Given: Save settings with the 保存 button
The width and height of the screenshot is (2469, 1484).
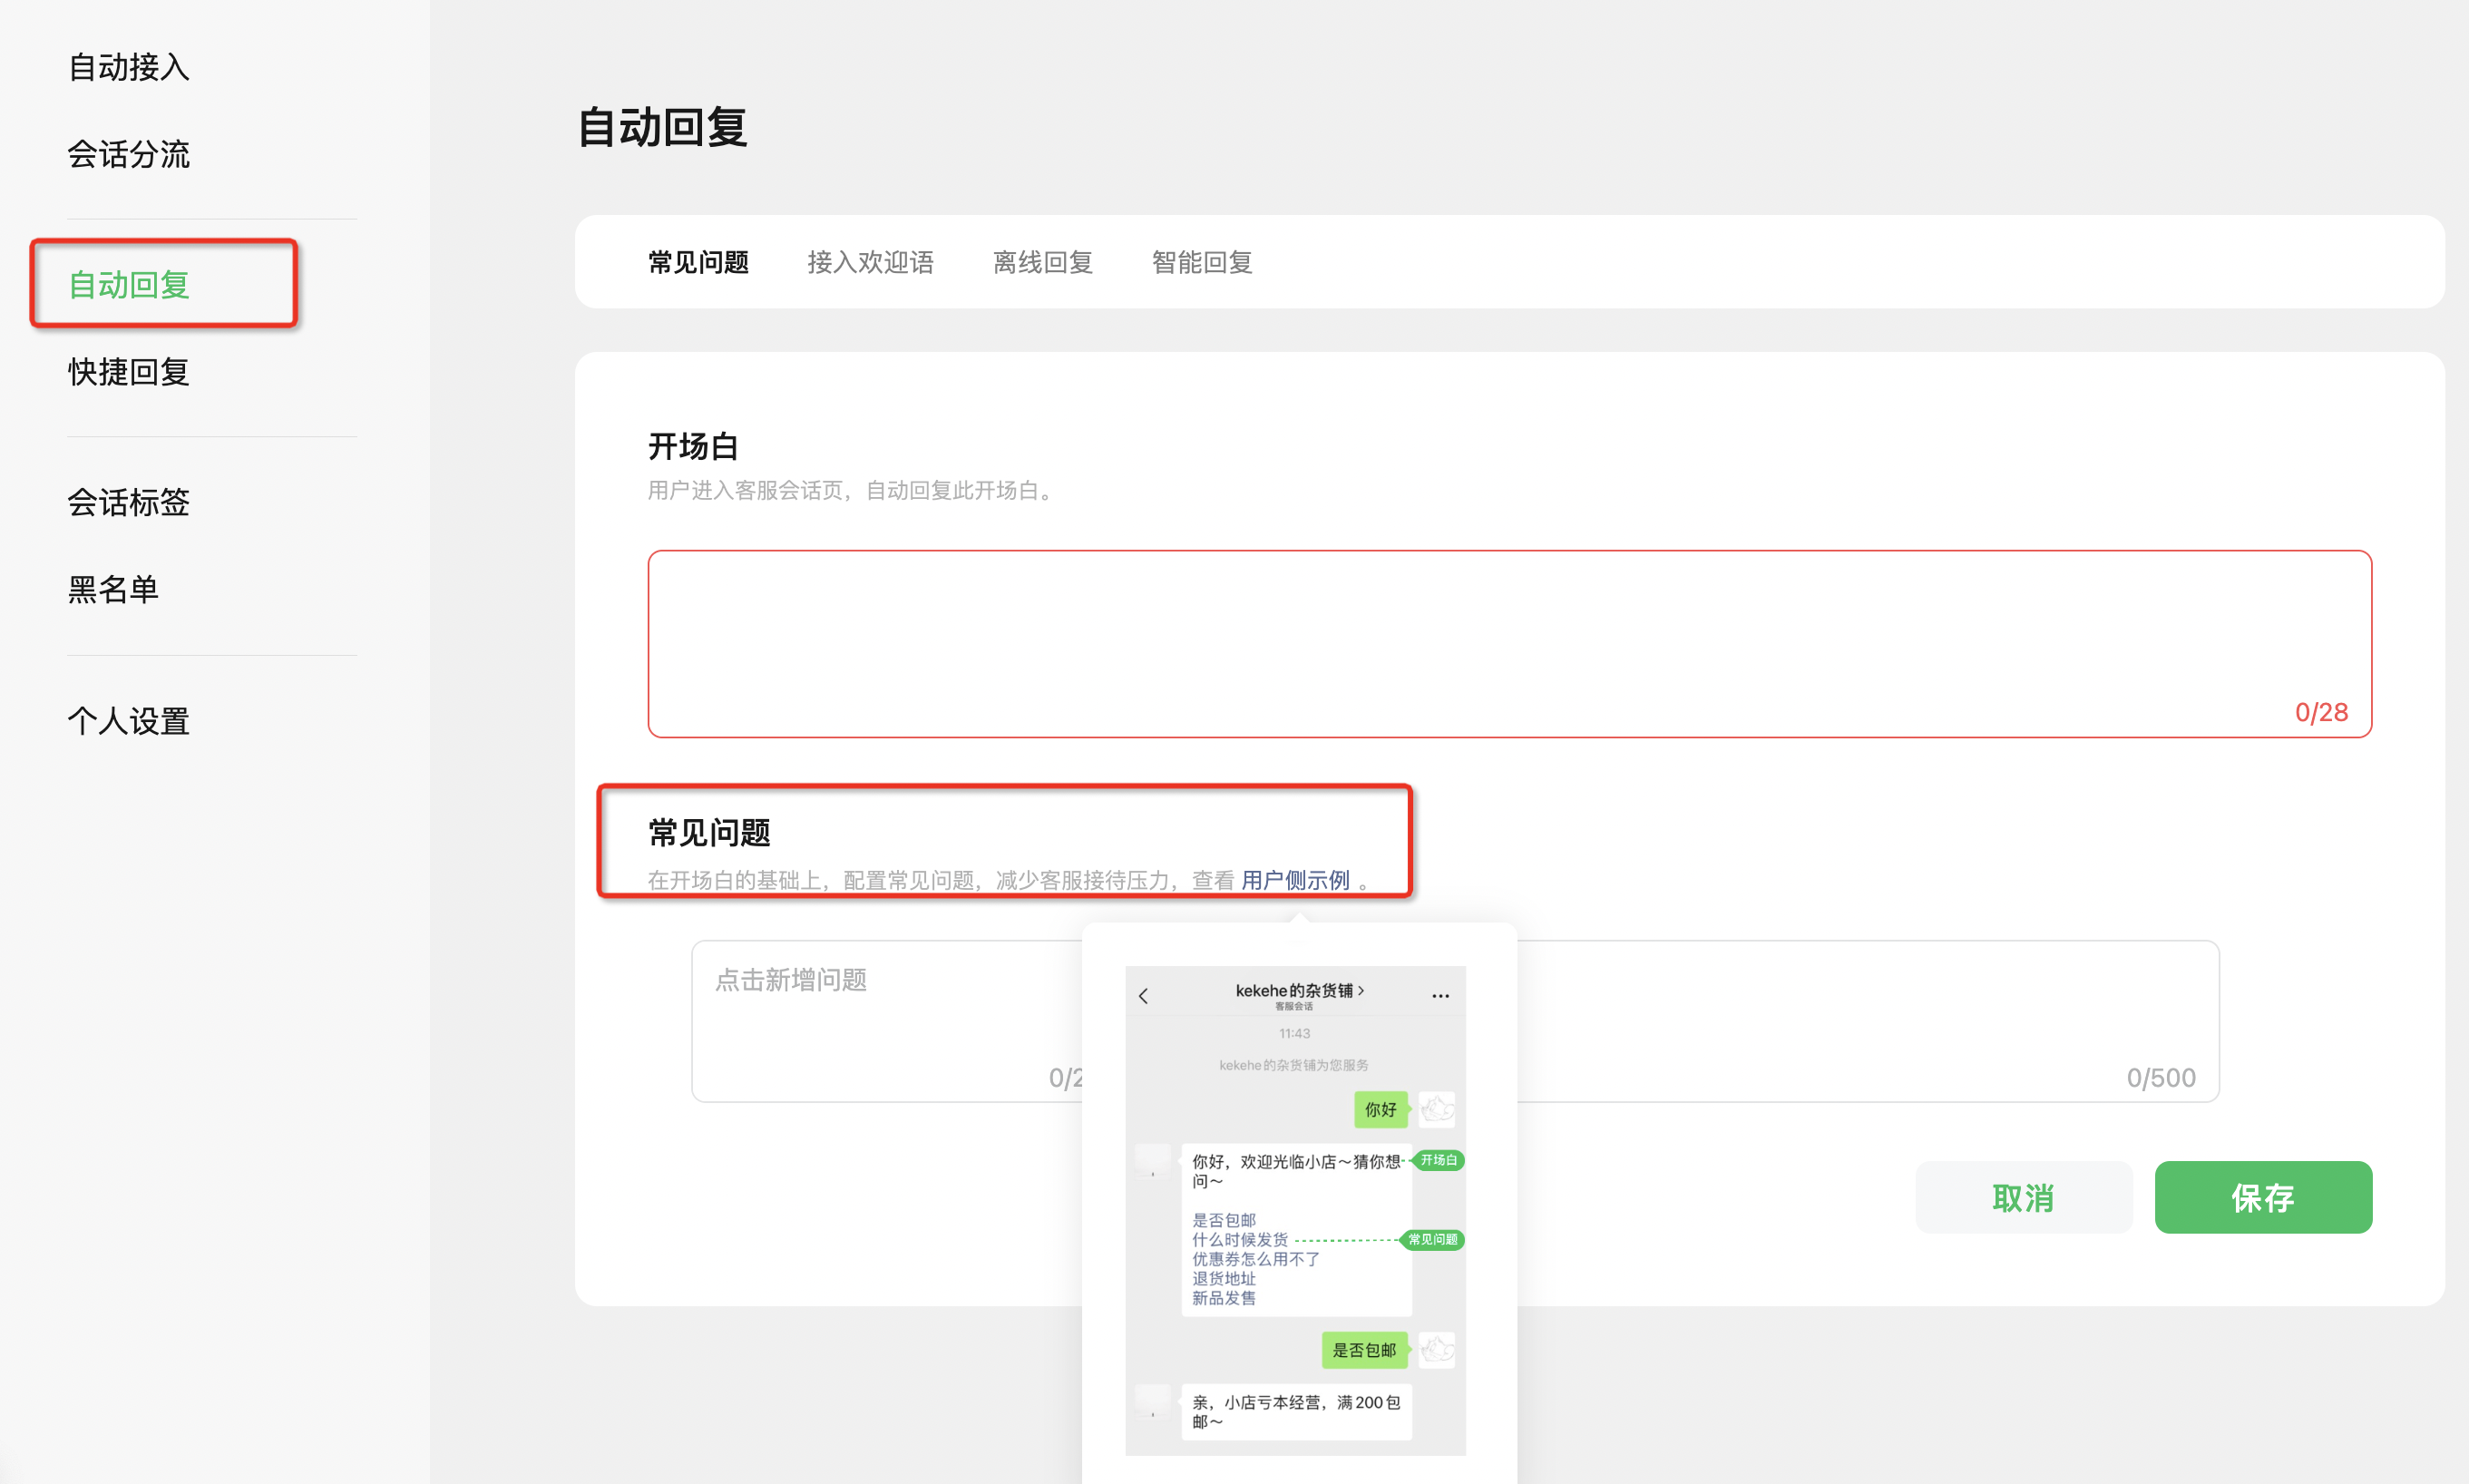Looking at the screenshot, I should click(2262, 1197).
